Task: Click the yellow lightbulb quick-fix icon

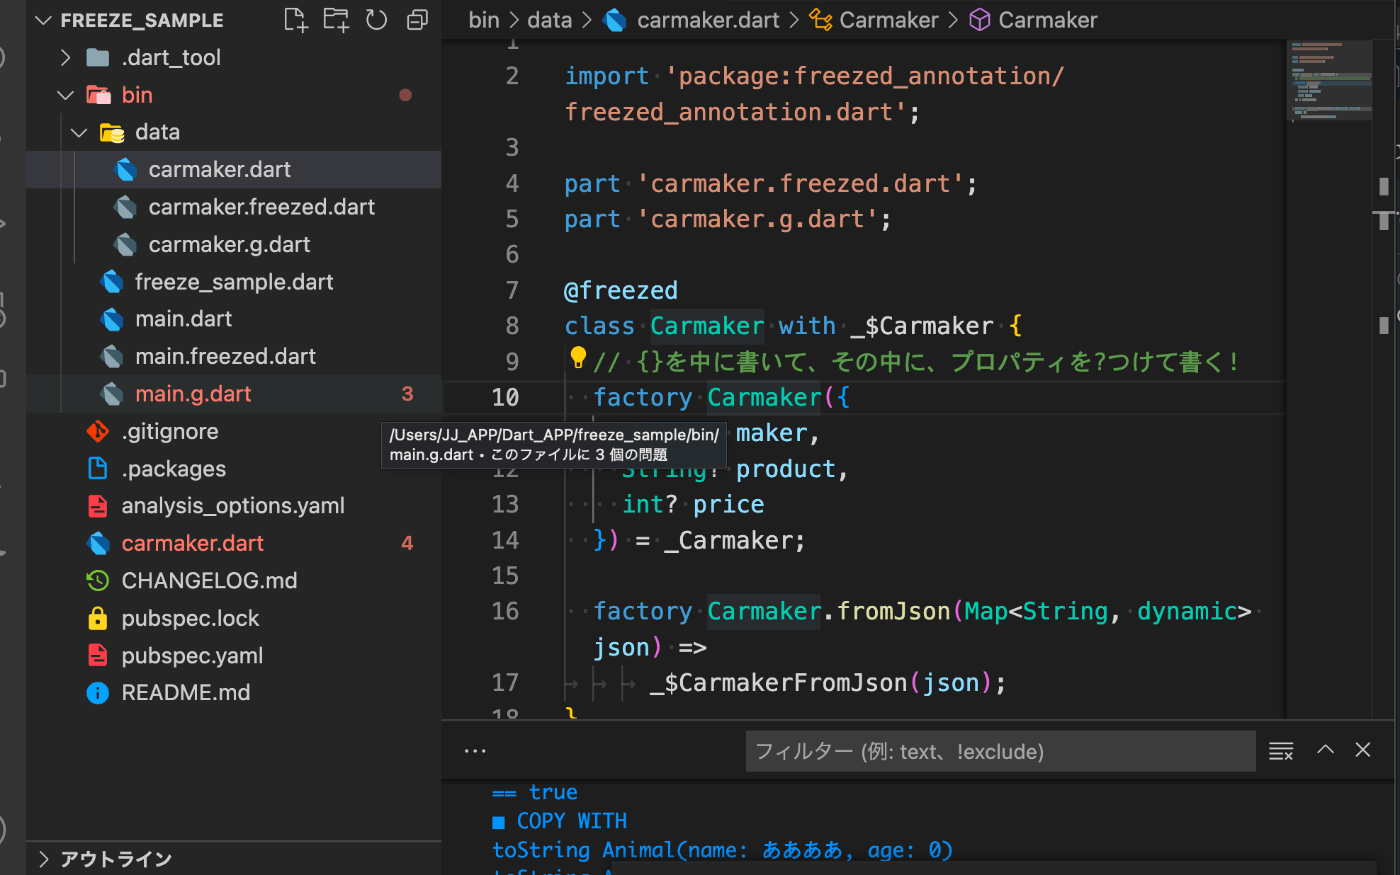Action: click(578, 357)
